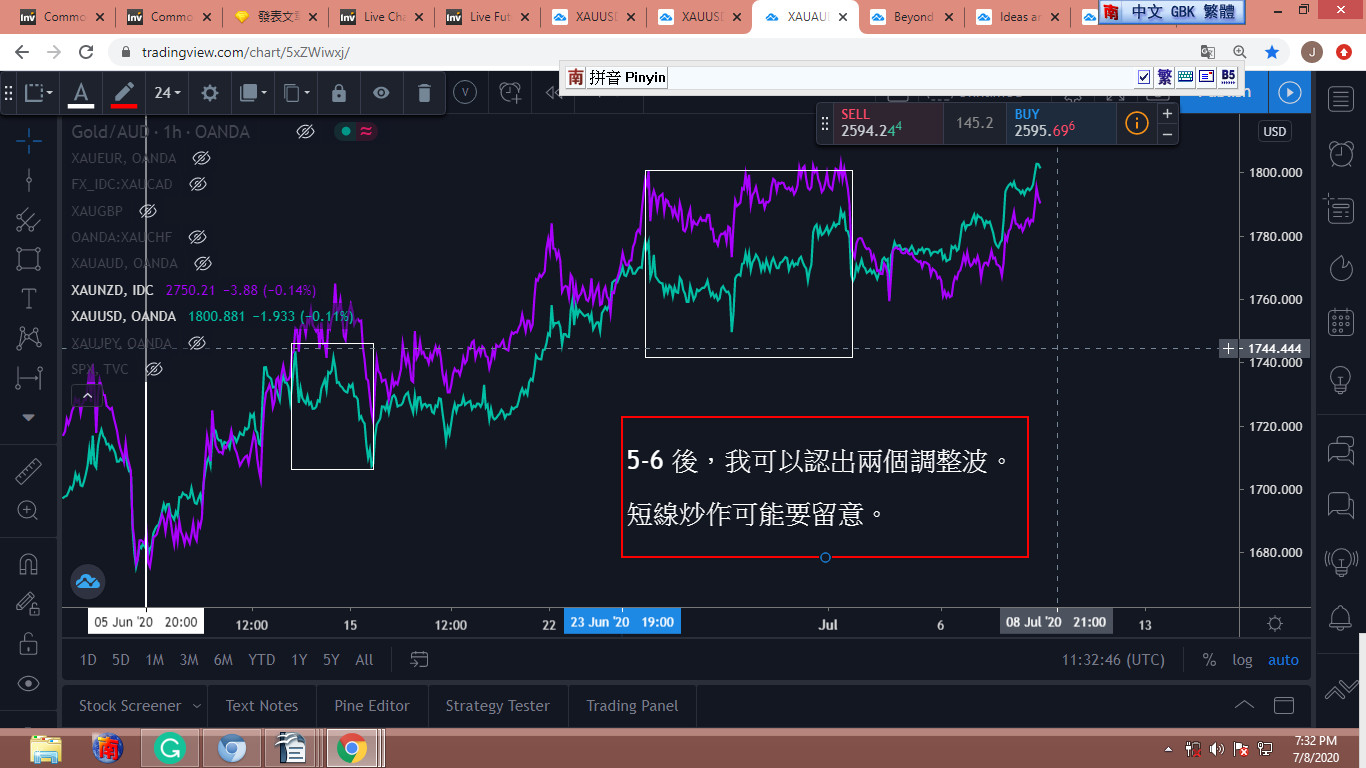Select the ruler measure tool

tap(28, 471)
